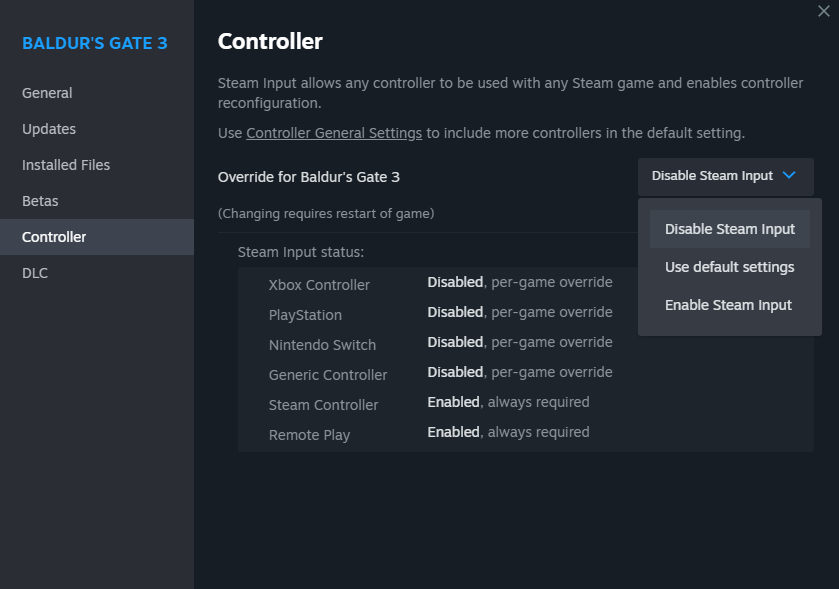Click the Remote Play status row

[x=440, y=434]
